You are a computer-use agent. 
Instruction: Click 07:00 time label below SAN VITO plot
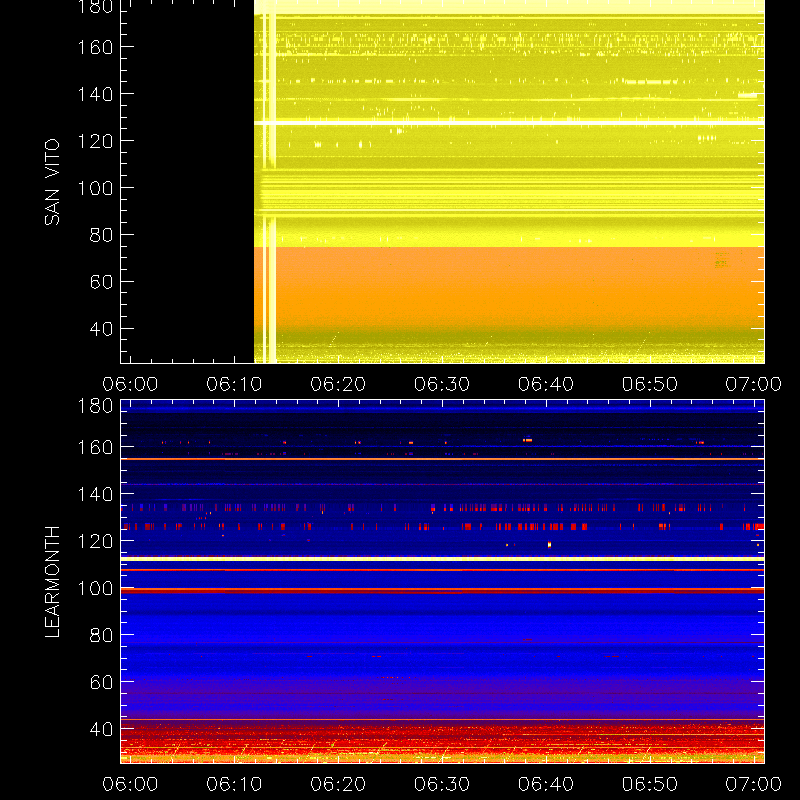click(754, 384)
